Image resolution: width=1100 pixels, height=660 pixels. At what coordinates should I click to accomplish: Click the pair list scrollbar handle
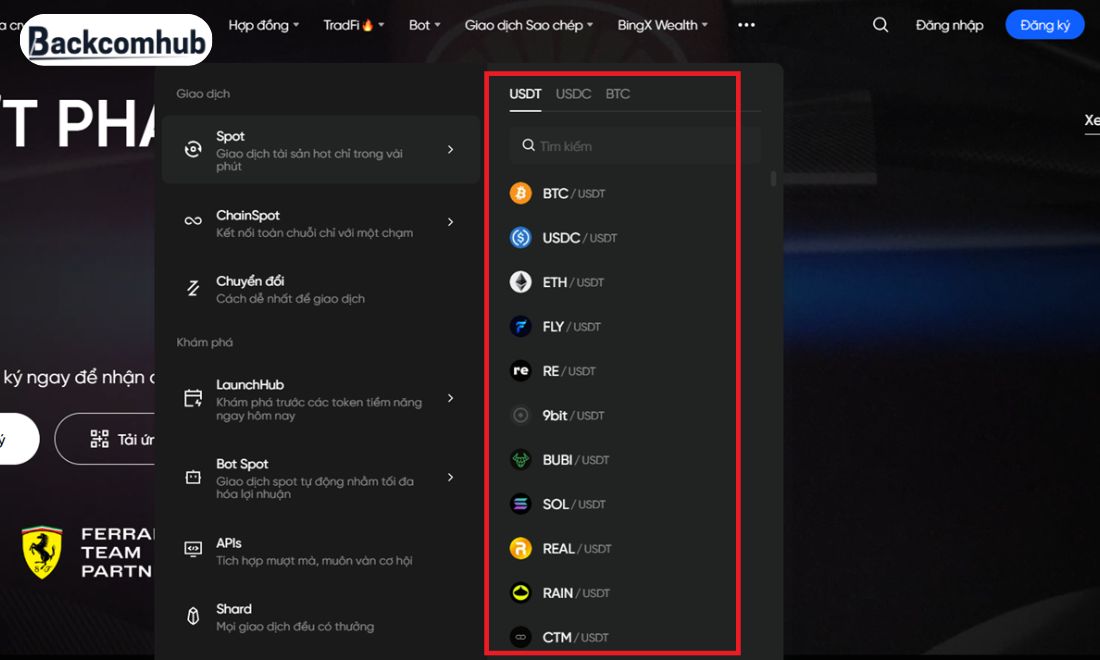(x=773, y=179)
